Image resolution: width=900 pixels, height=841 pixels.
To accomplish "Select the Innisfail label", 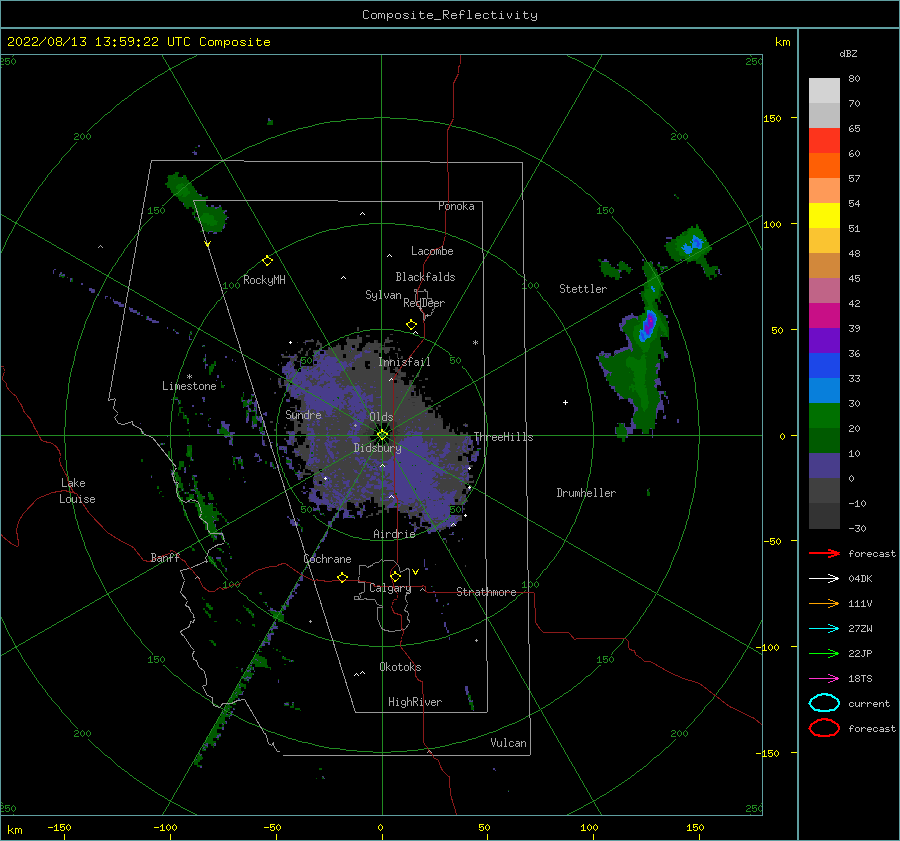I will (x=404, y=362).
